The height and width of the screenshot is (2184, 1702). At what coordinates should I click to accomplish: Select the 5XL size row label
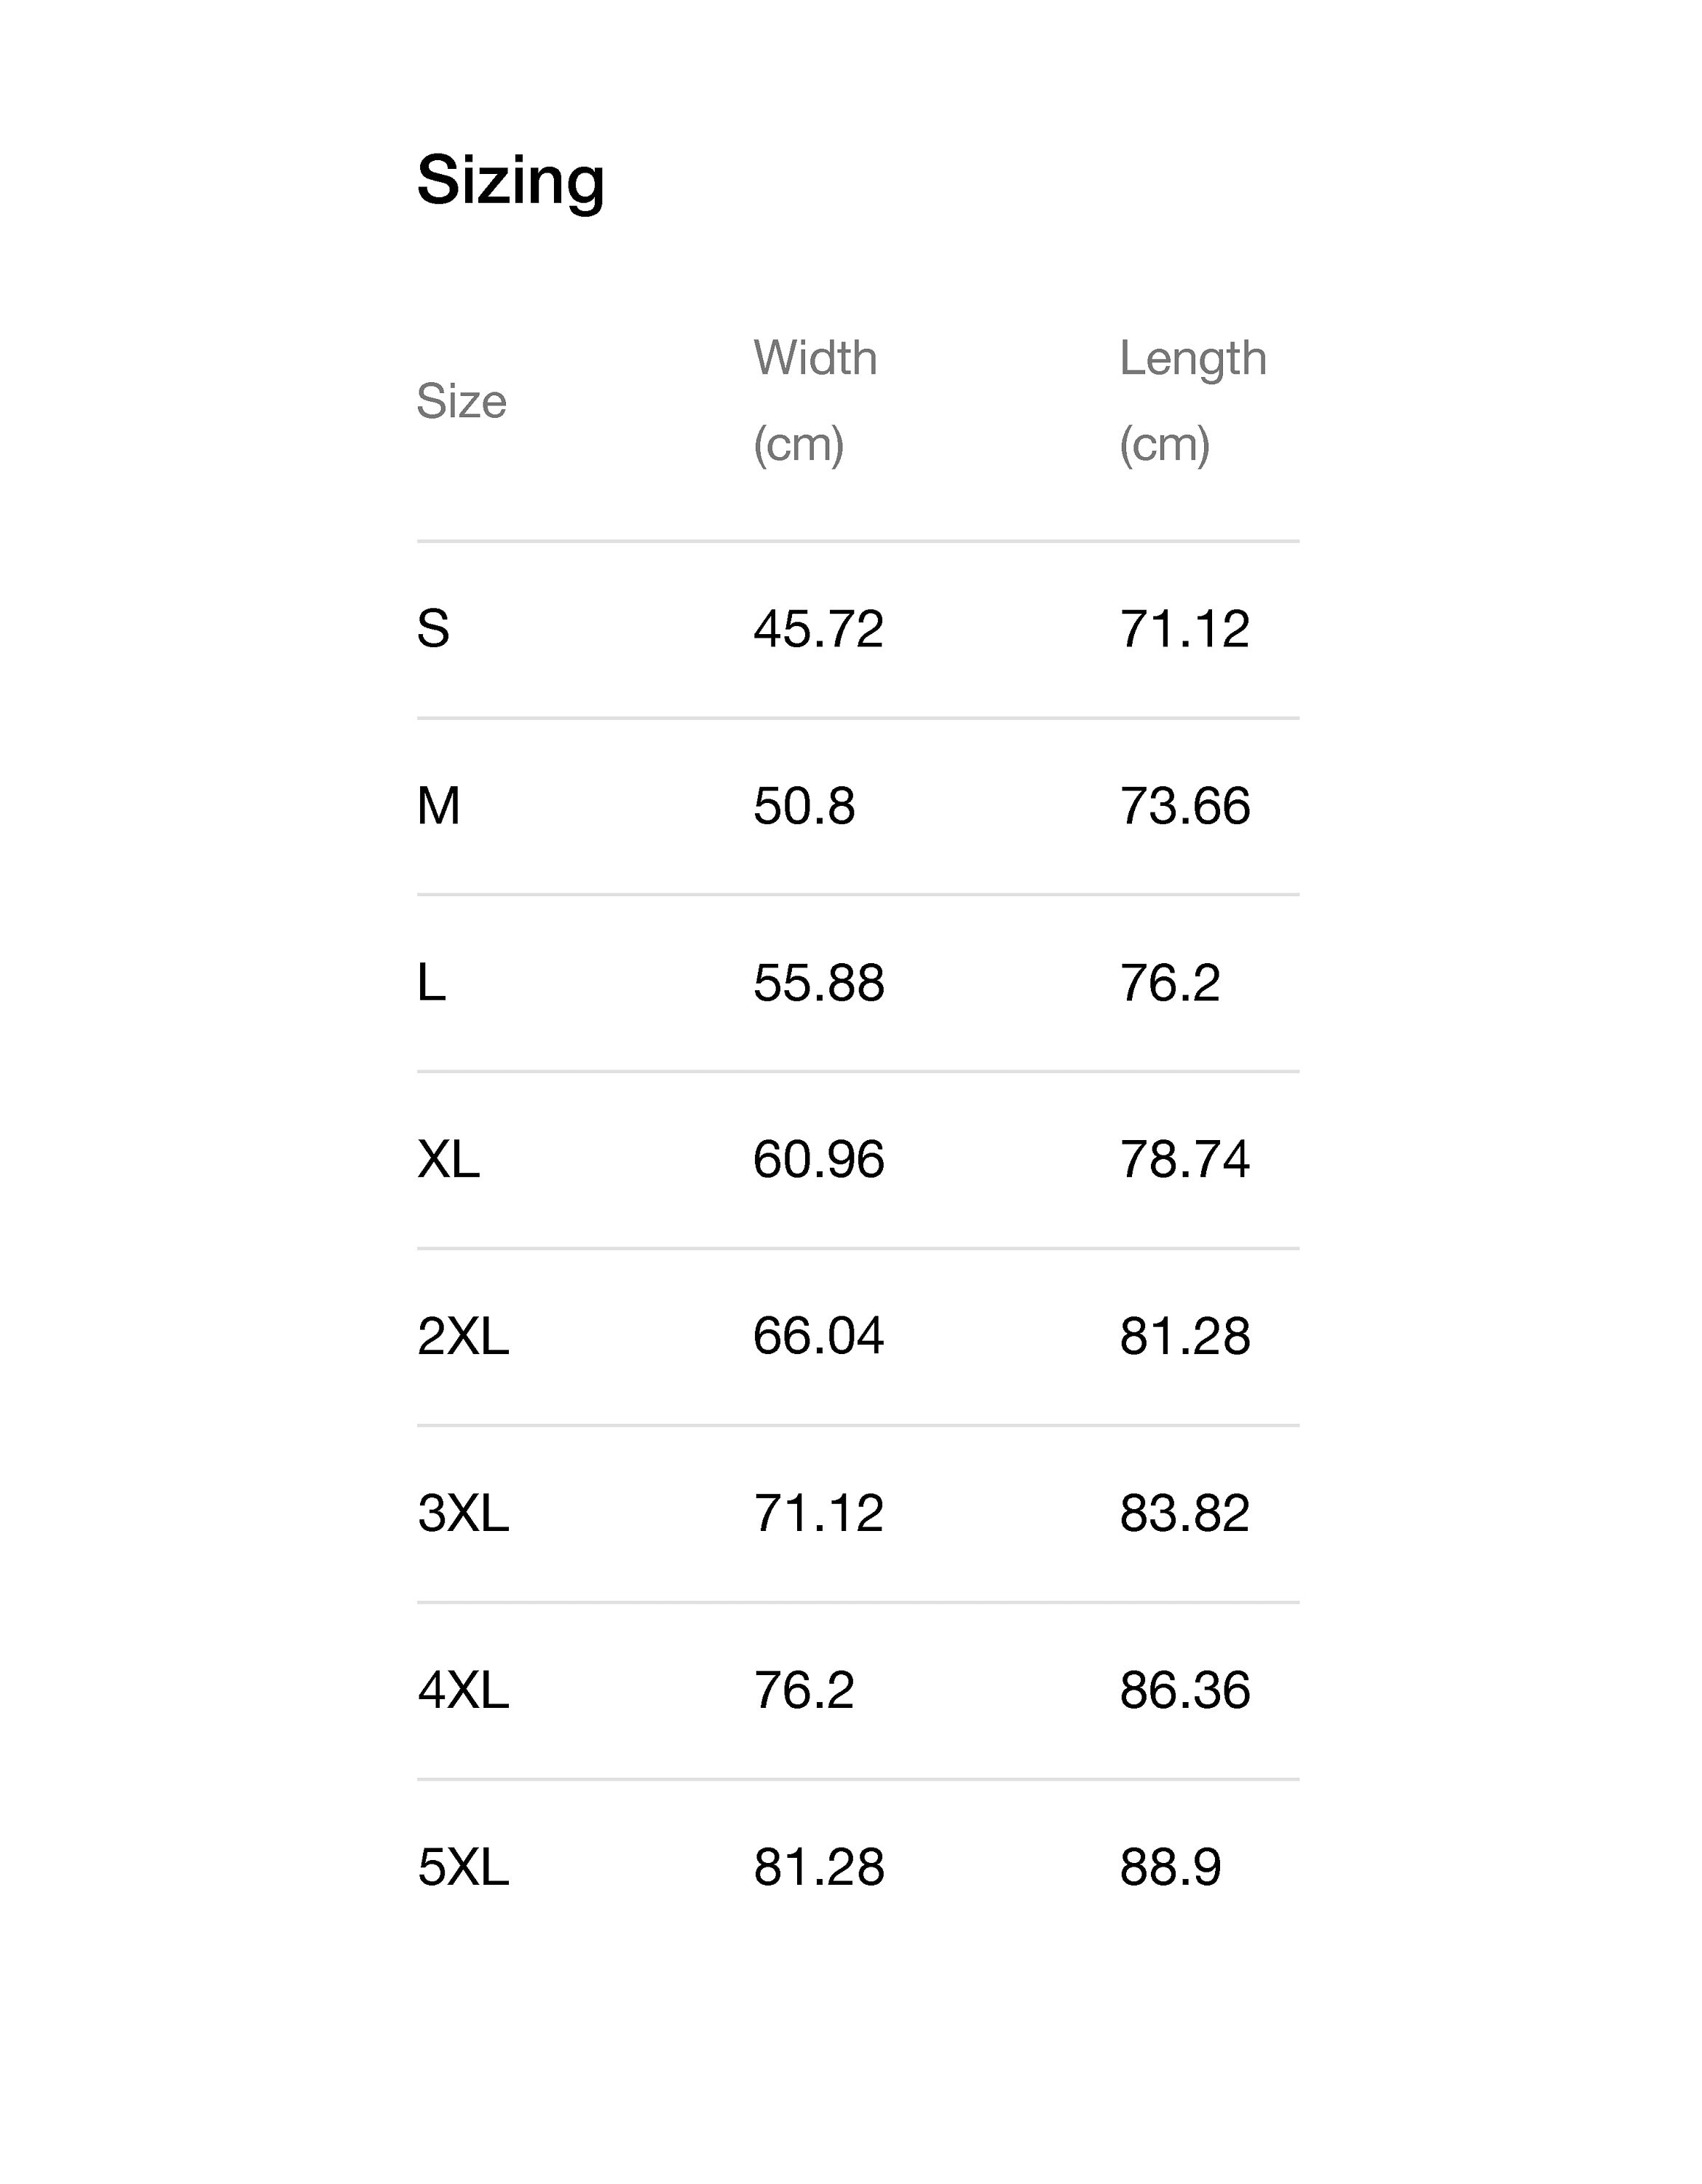pos(463,1867)
